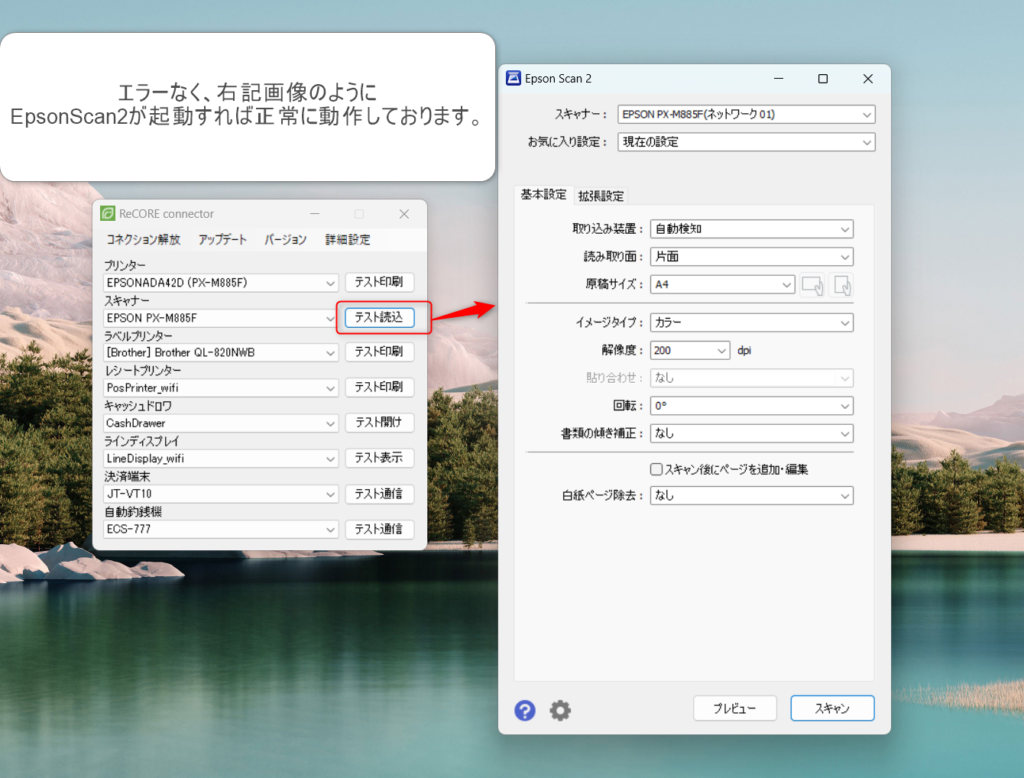Click the disabled 貼り合わせ dropdown
1024x778 pixels.
752,378
